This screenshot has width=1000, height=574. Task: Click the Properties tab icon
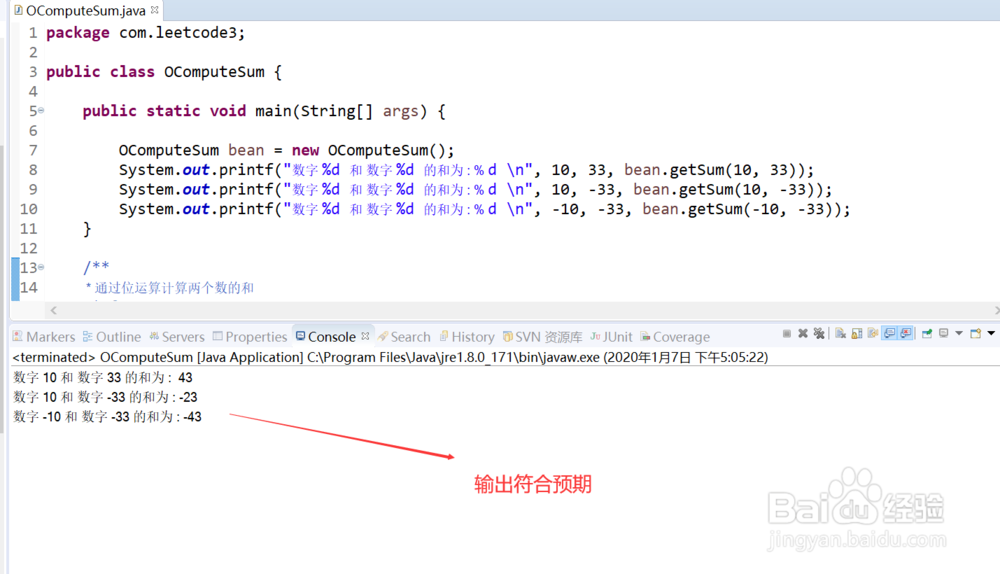click(x=217, y=336)
